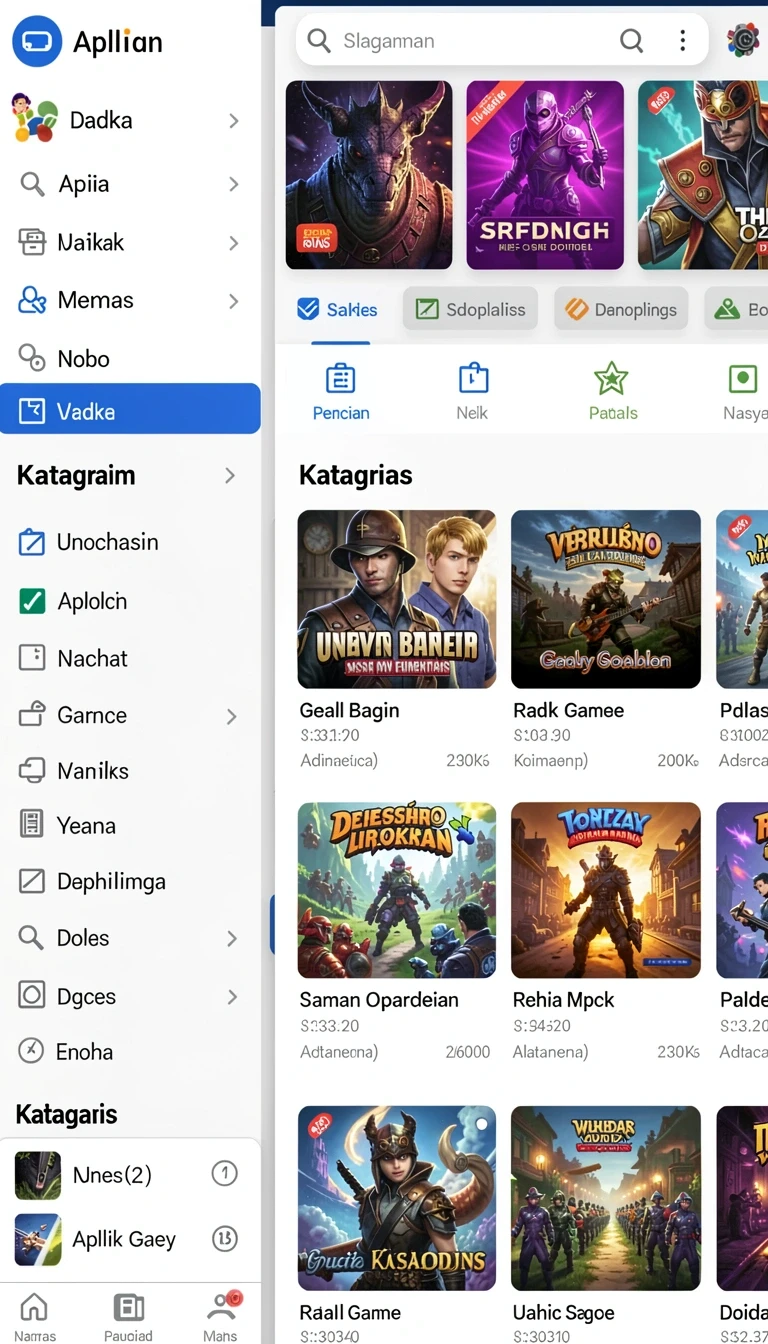
Task: Tick the Nachat checkbox square
Action: tap(32, 658)
